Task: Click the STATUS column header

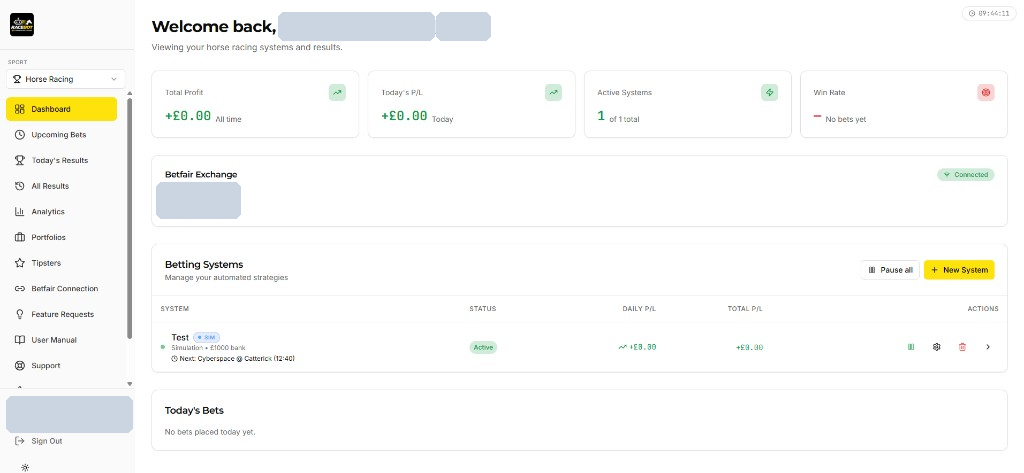Action: pos(483,309)
